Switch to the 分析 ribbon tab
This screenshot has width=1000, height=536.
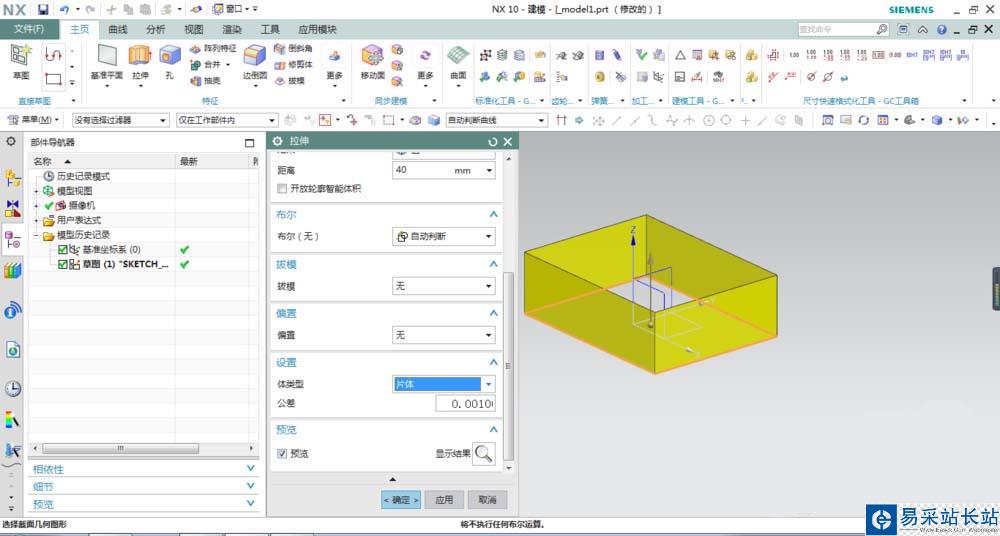(x=156, y=29)
